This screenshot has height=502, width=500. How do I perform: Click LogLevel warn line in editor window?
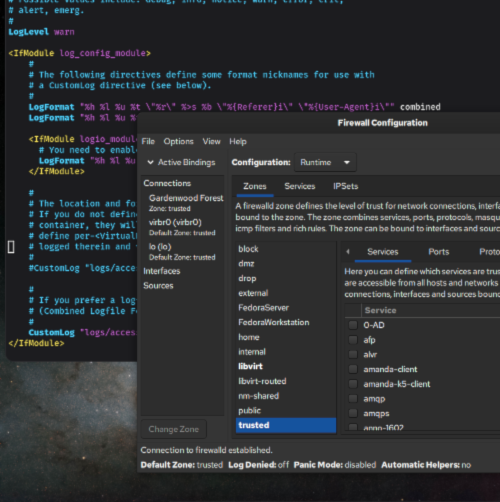41,32
